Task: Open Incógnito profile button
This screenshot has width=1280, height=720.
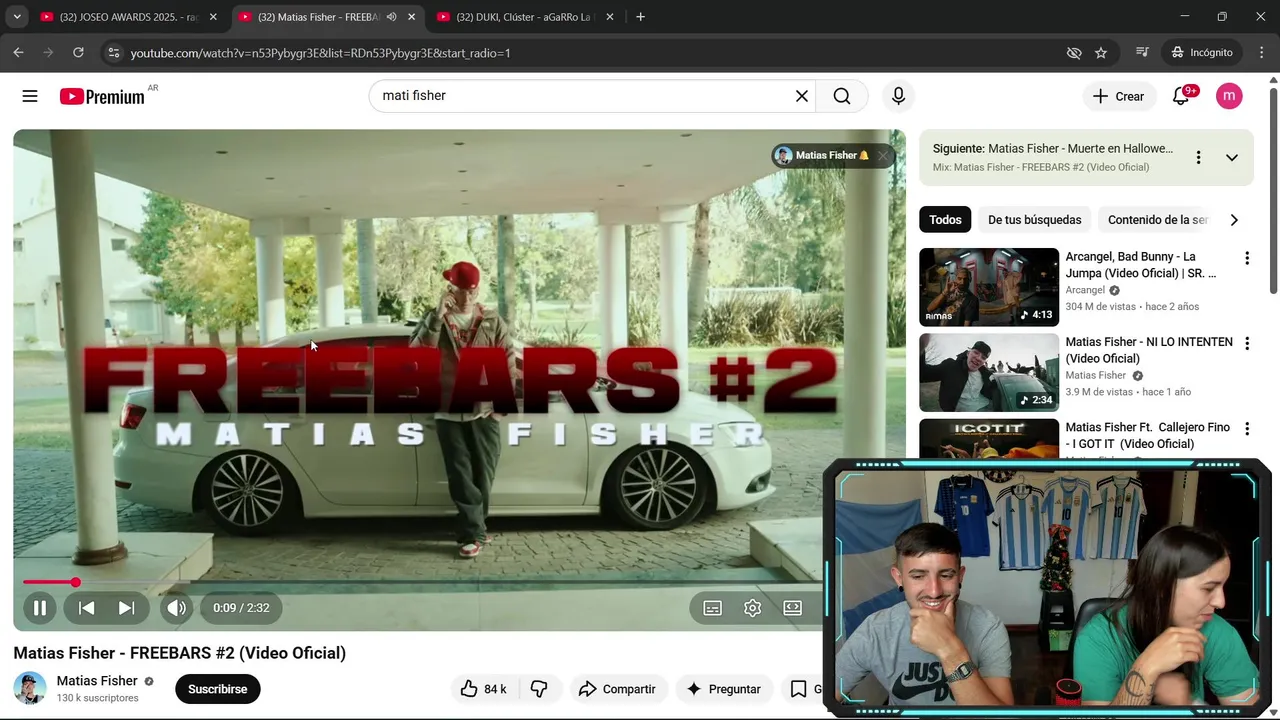Action: pyautogui.click(x=1202, y=52)
